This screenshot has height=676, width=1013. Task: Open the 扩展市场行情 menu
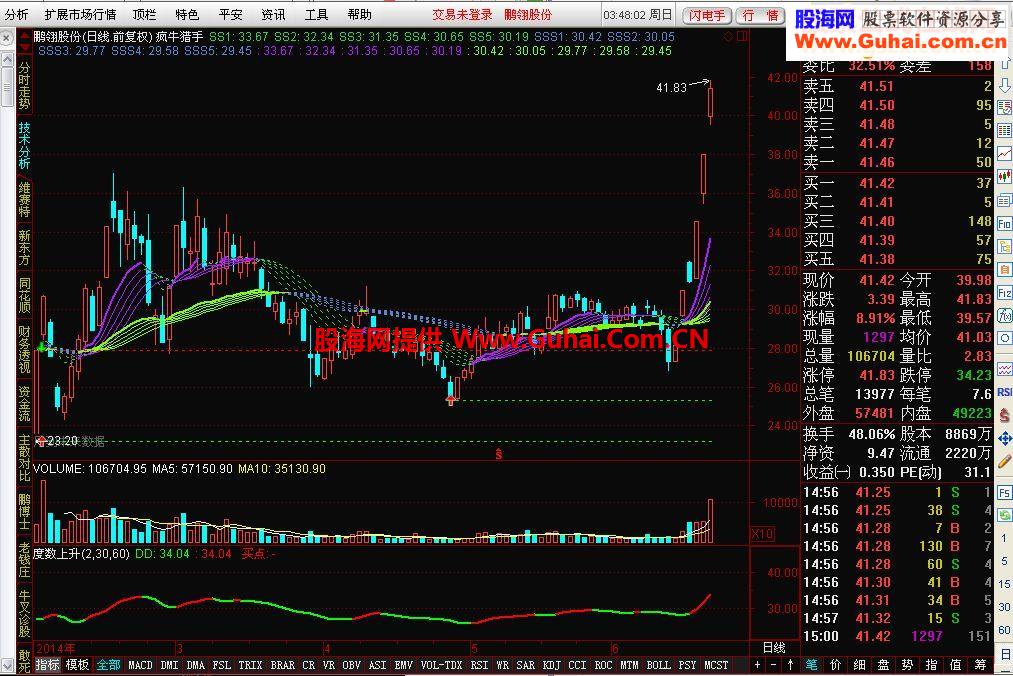pyautogui.click(x=81, y=14)
